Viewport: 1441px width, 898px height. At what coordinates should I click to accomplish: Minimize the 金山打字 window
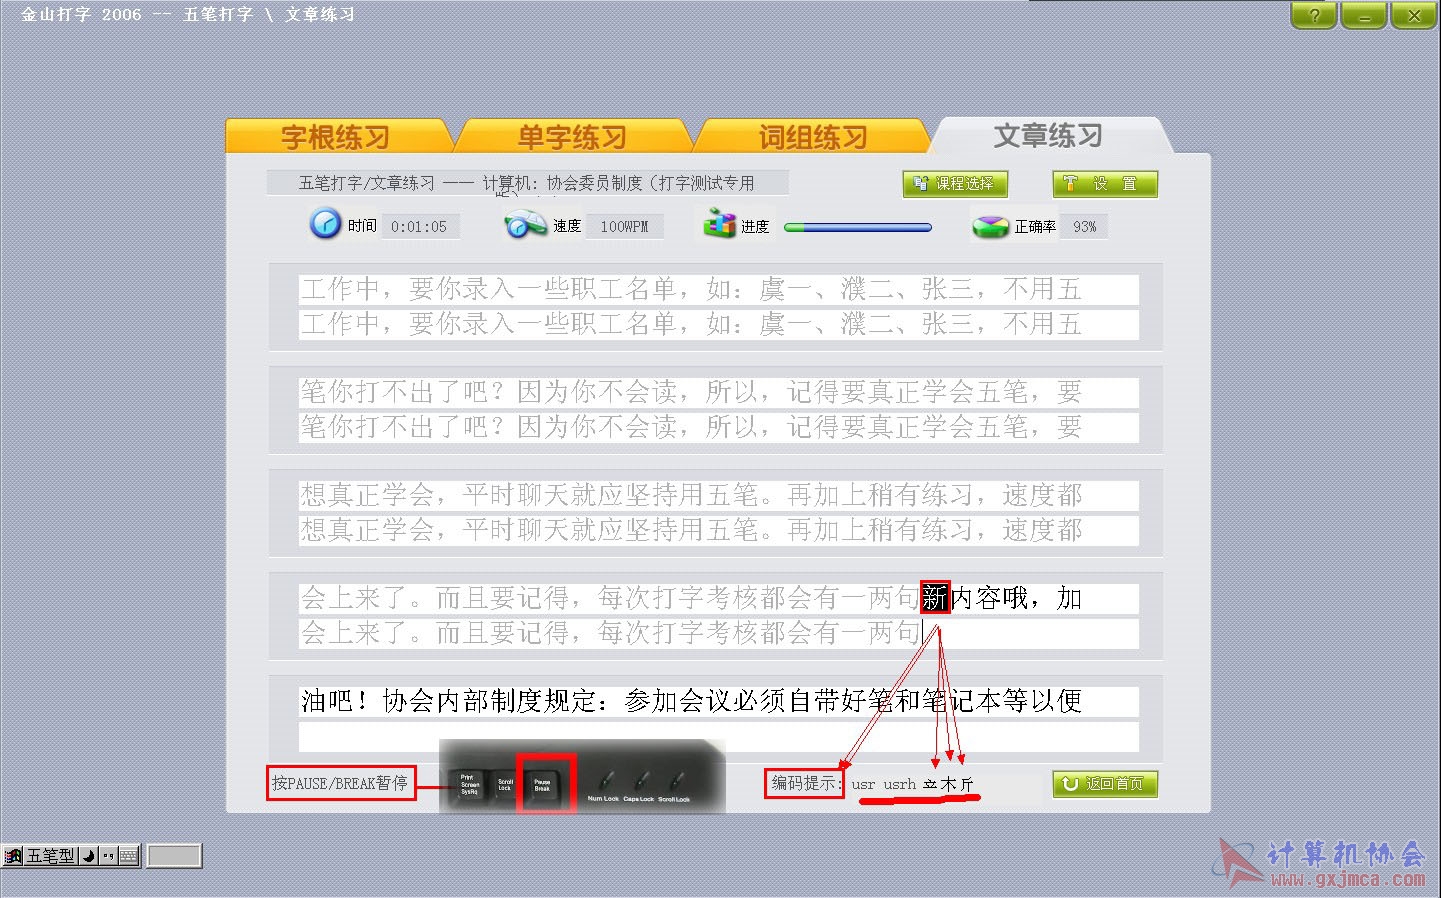(1364, 15)
